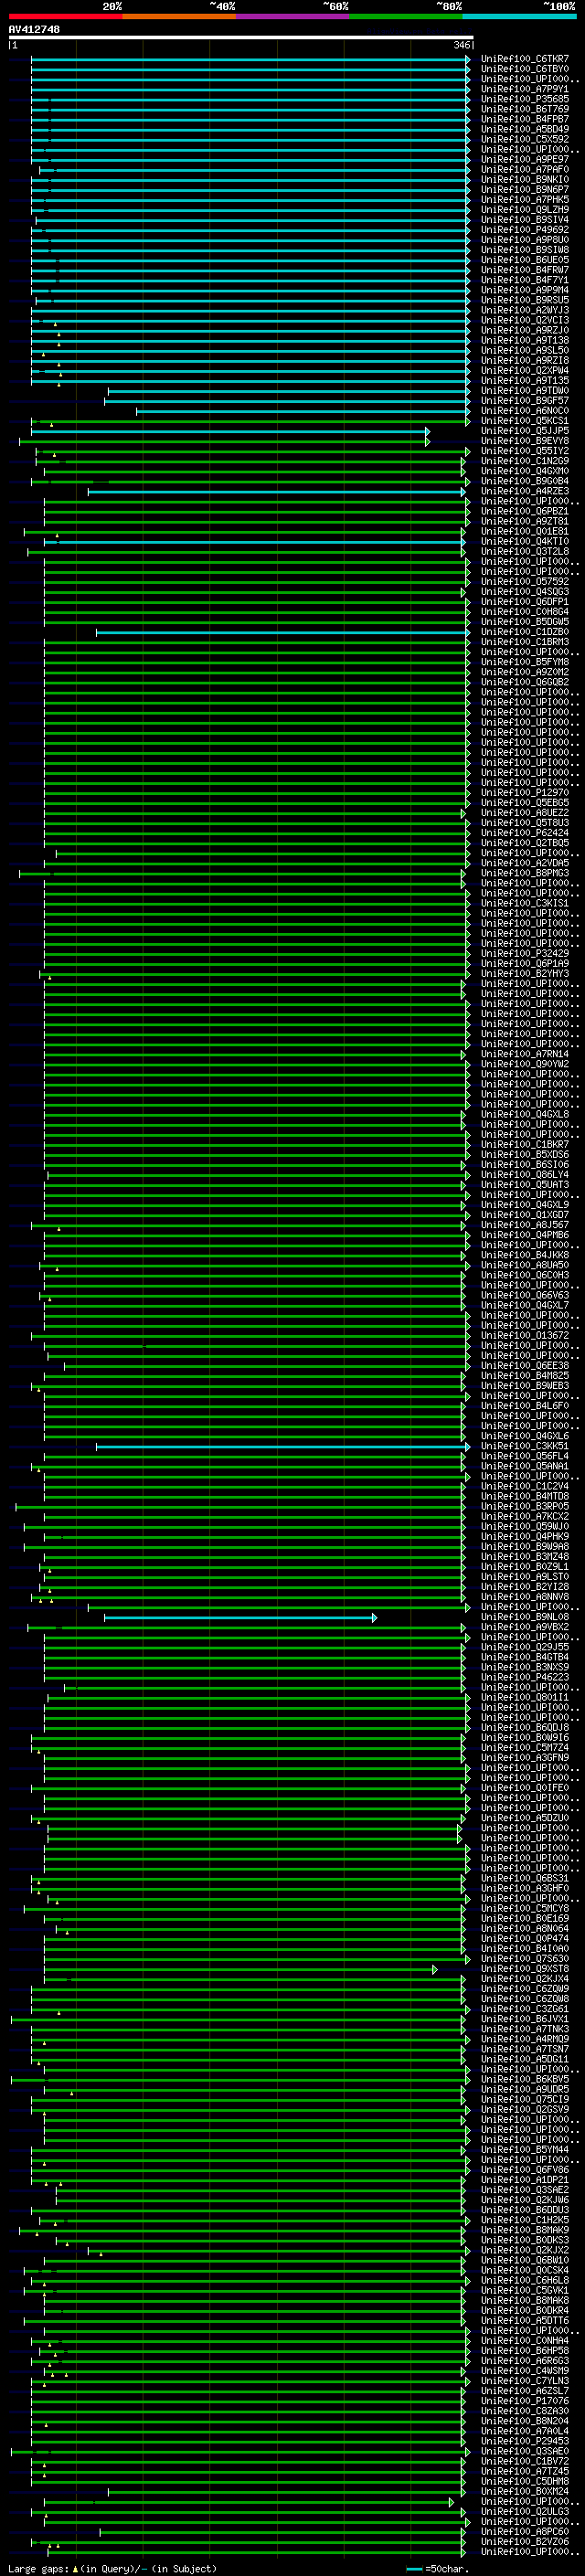Click label UniRef100_B9NKI0
The width and height of the screenshot is (585, 2576).
pyautogui.click(x=525, y=179)
